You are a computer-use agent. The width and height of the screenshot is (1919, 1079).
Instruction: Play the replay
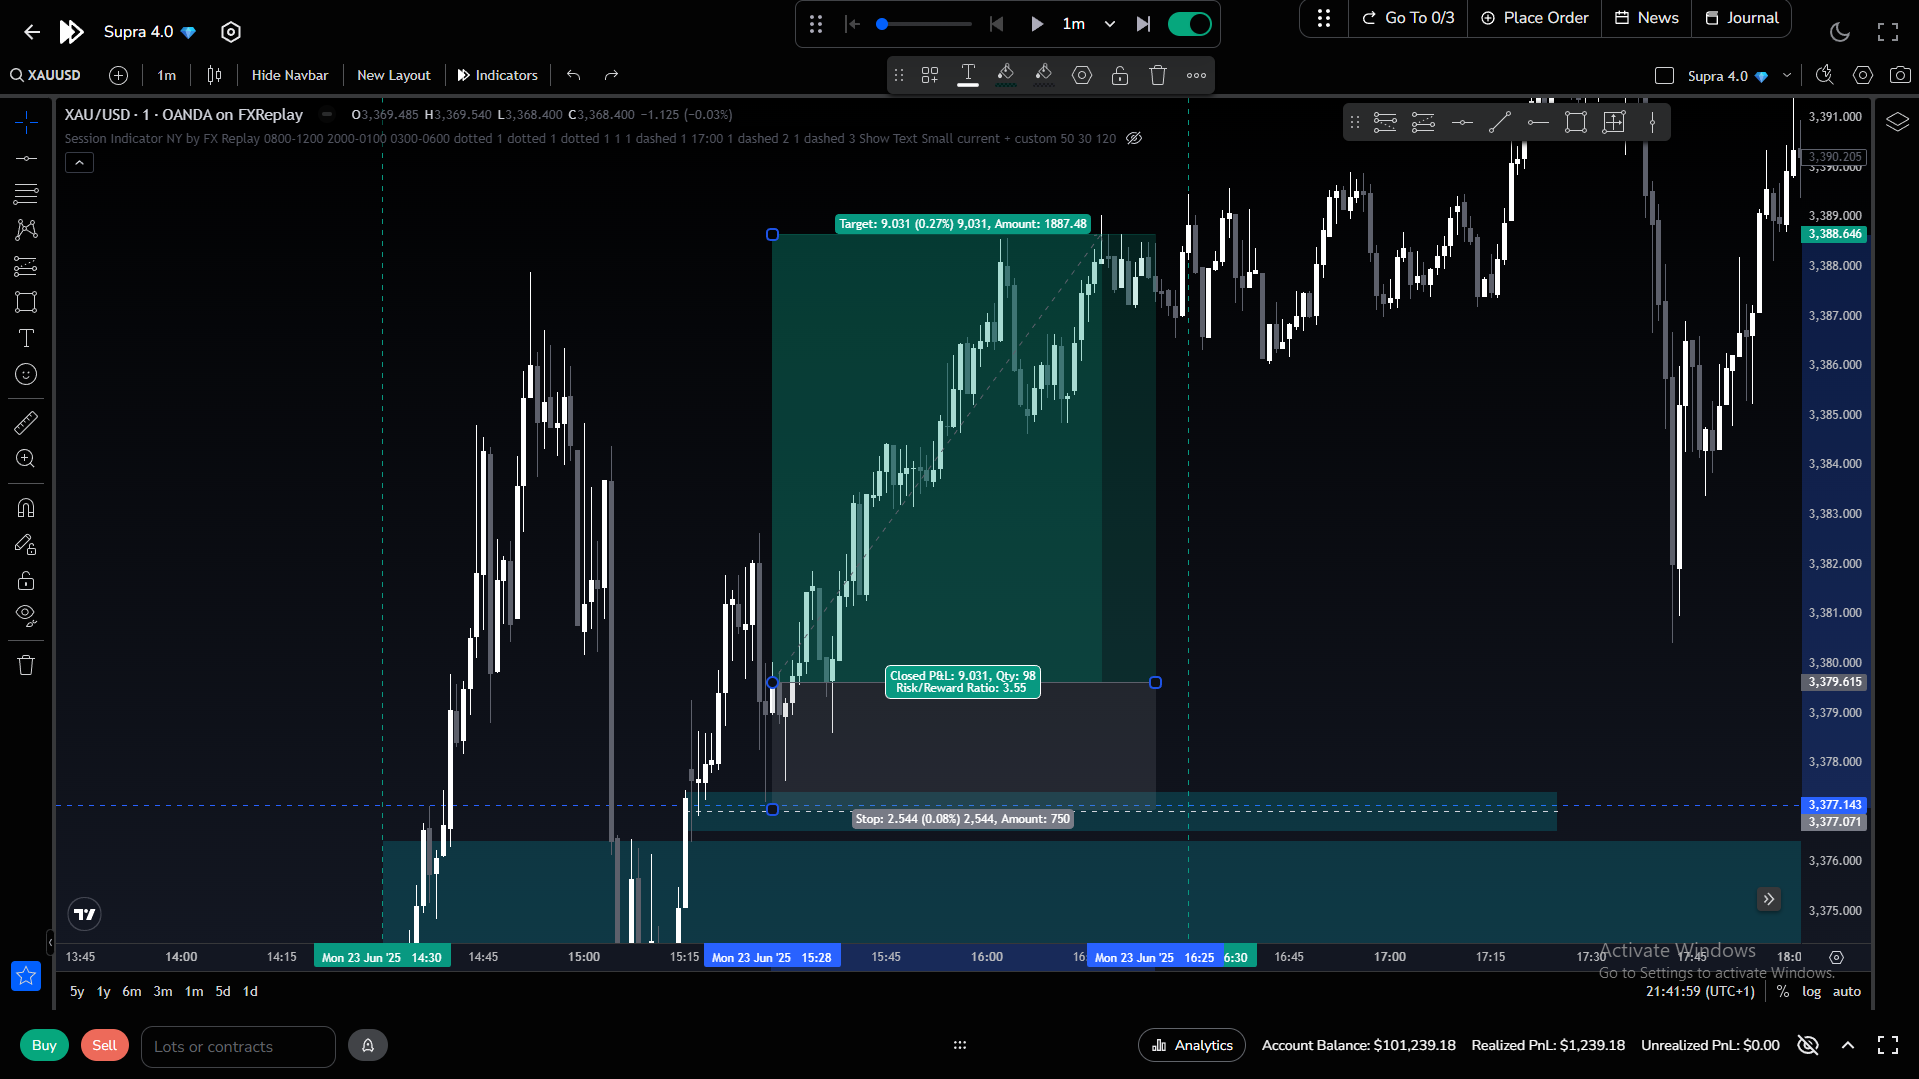(x=1037, y=24)
